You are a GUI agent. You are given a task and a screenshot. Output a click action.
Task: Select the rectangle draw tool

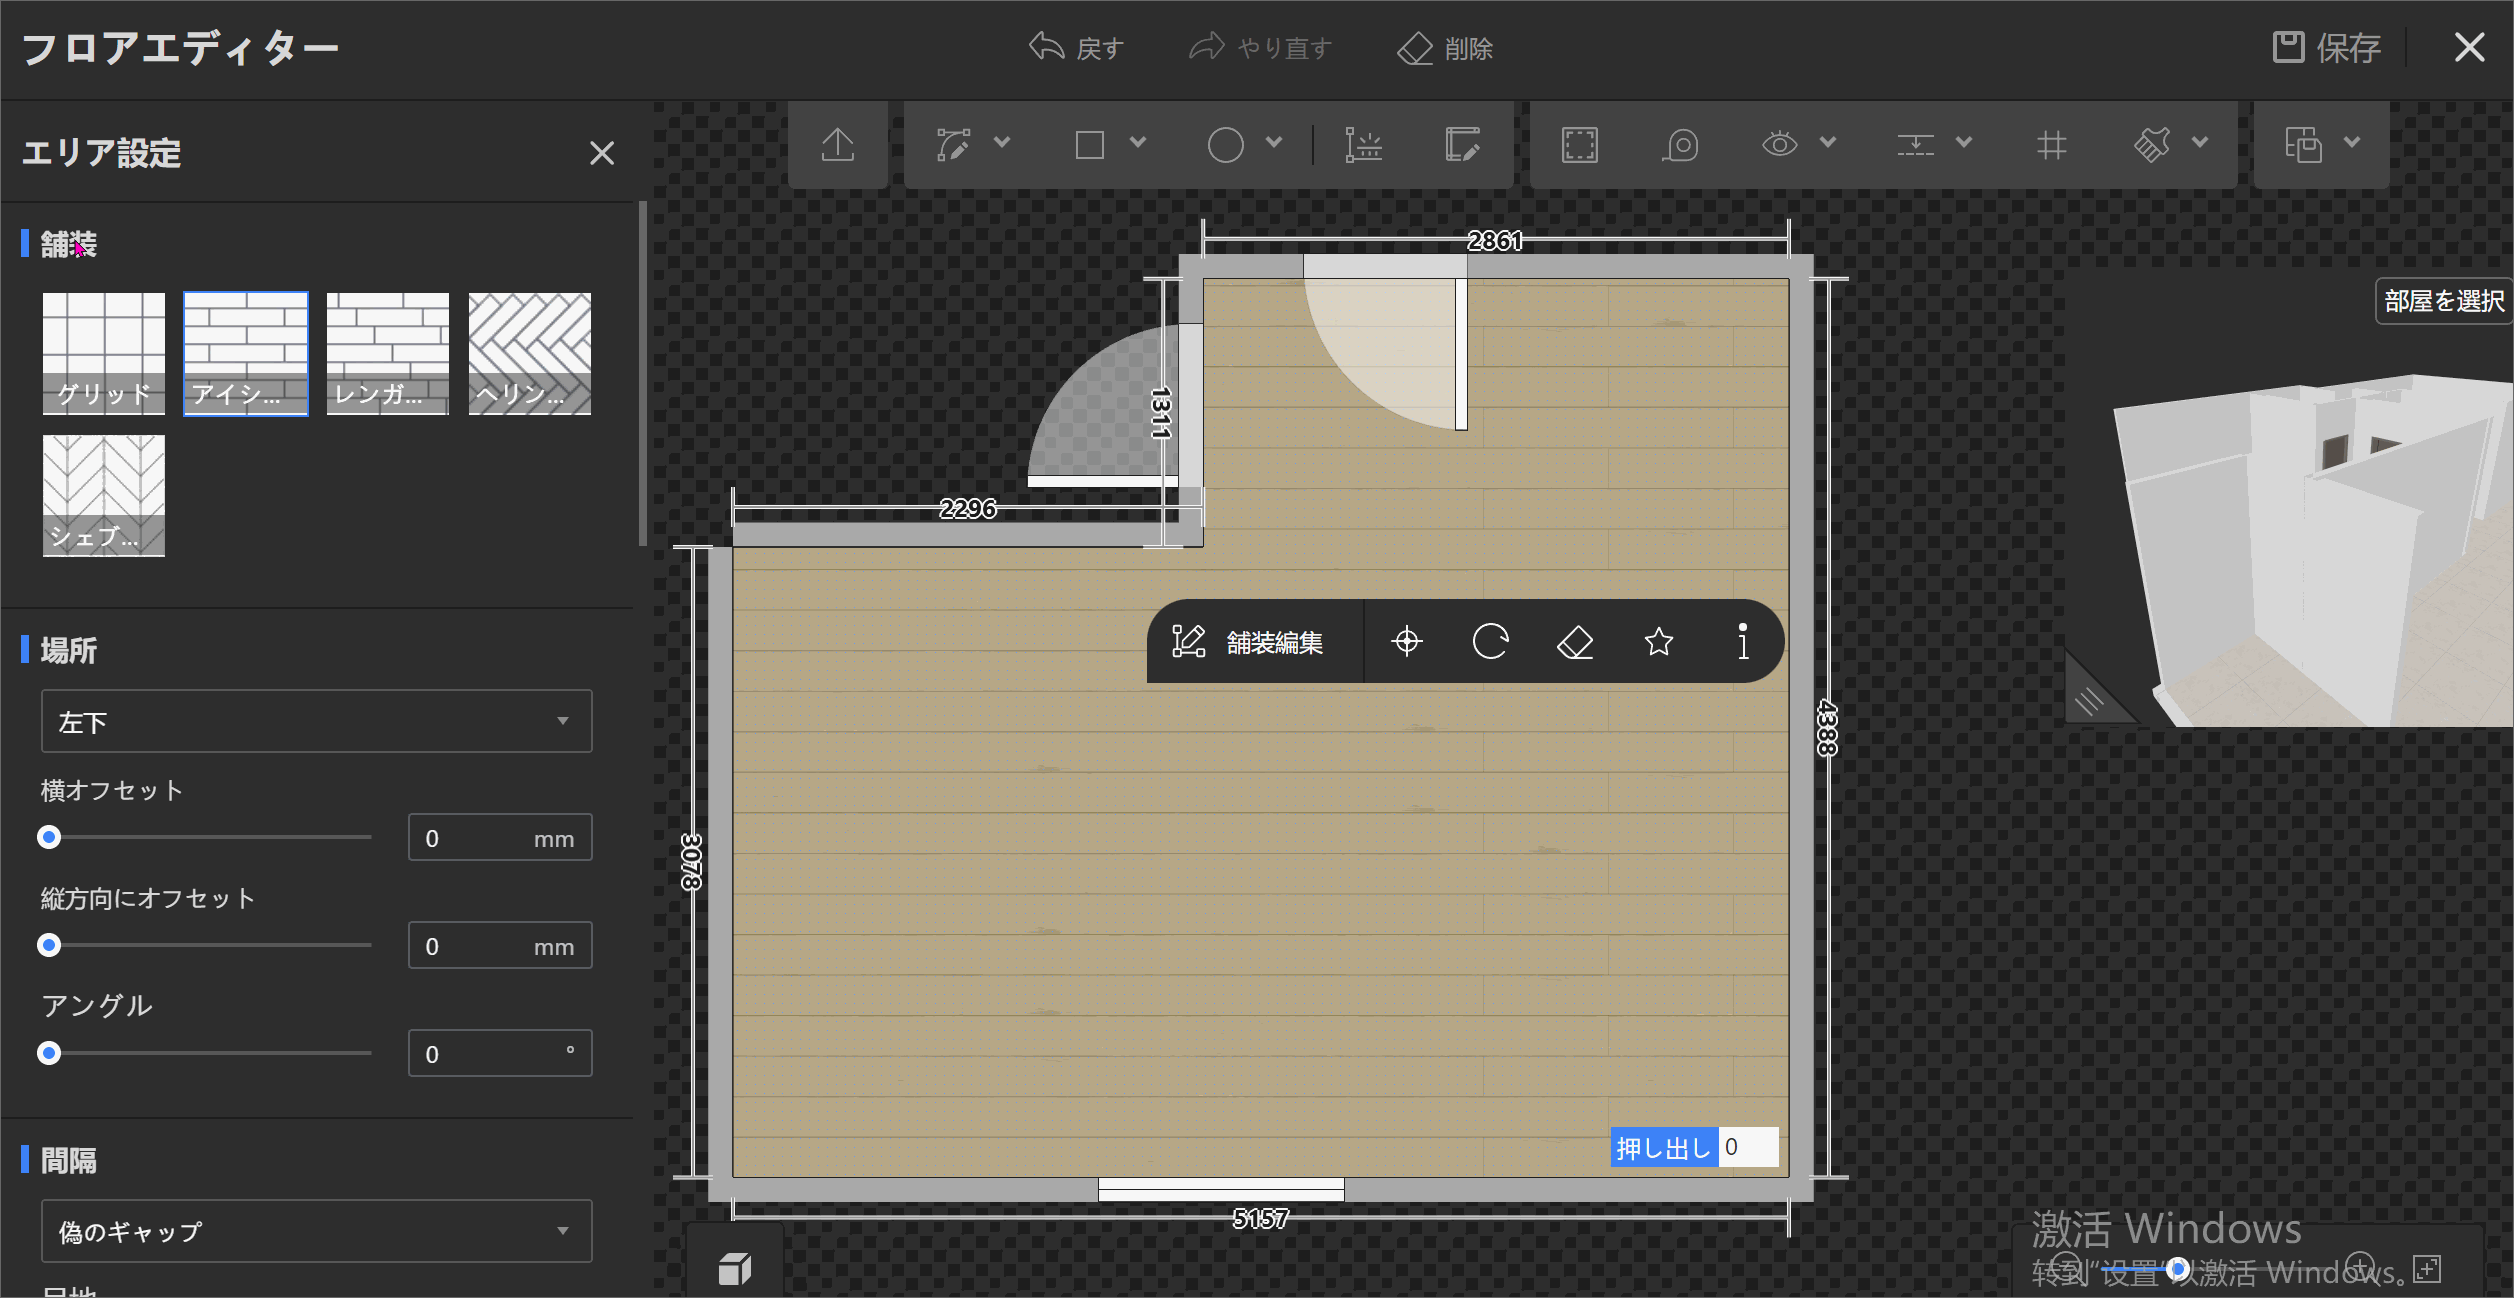coord(1089,145)
